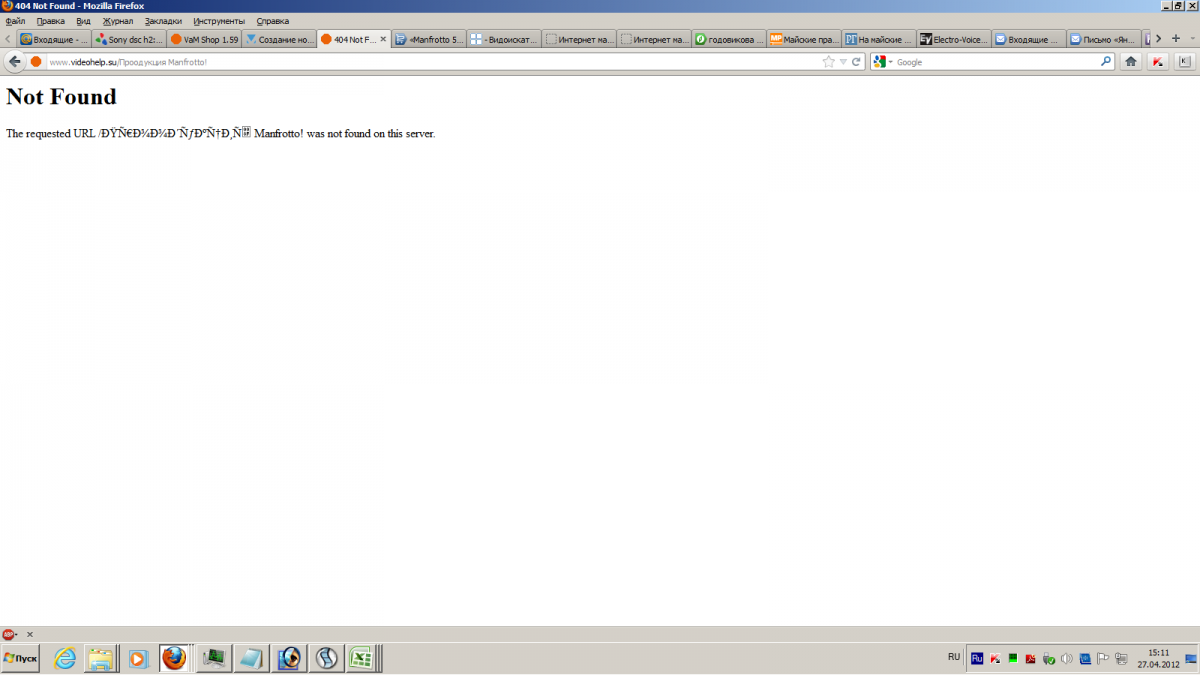Screen dimensions: 1200x675
Task: Reload the page with the refresh icon
Action: [856, 62]
